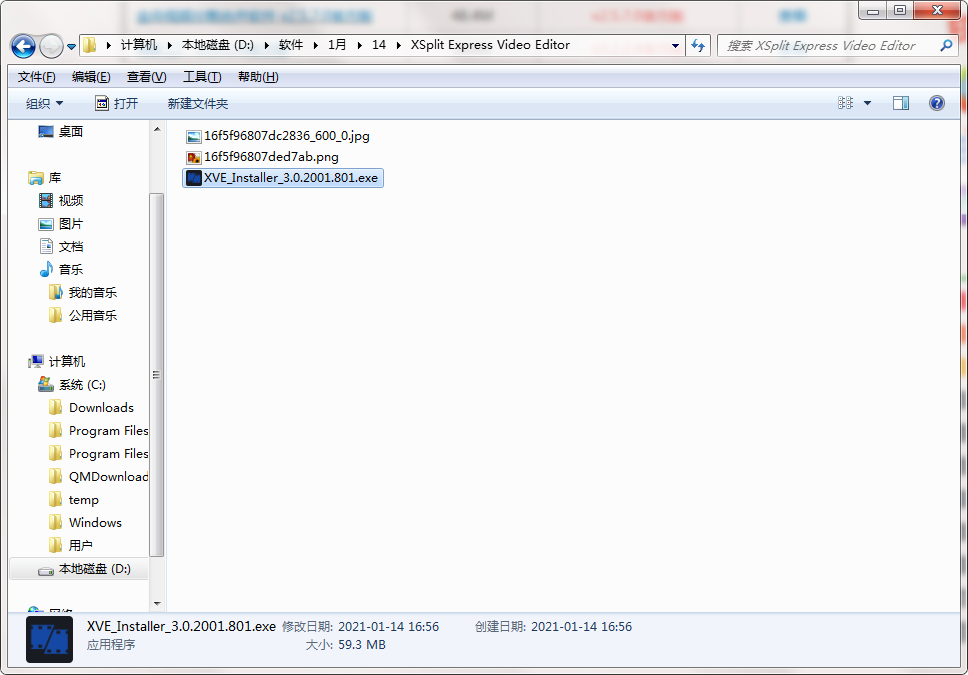The width and height of the screenshot is (968, 675).
Task: Select 1月 in the address breadcrumb
Action: point(337,45)
